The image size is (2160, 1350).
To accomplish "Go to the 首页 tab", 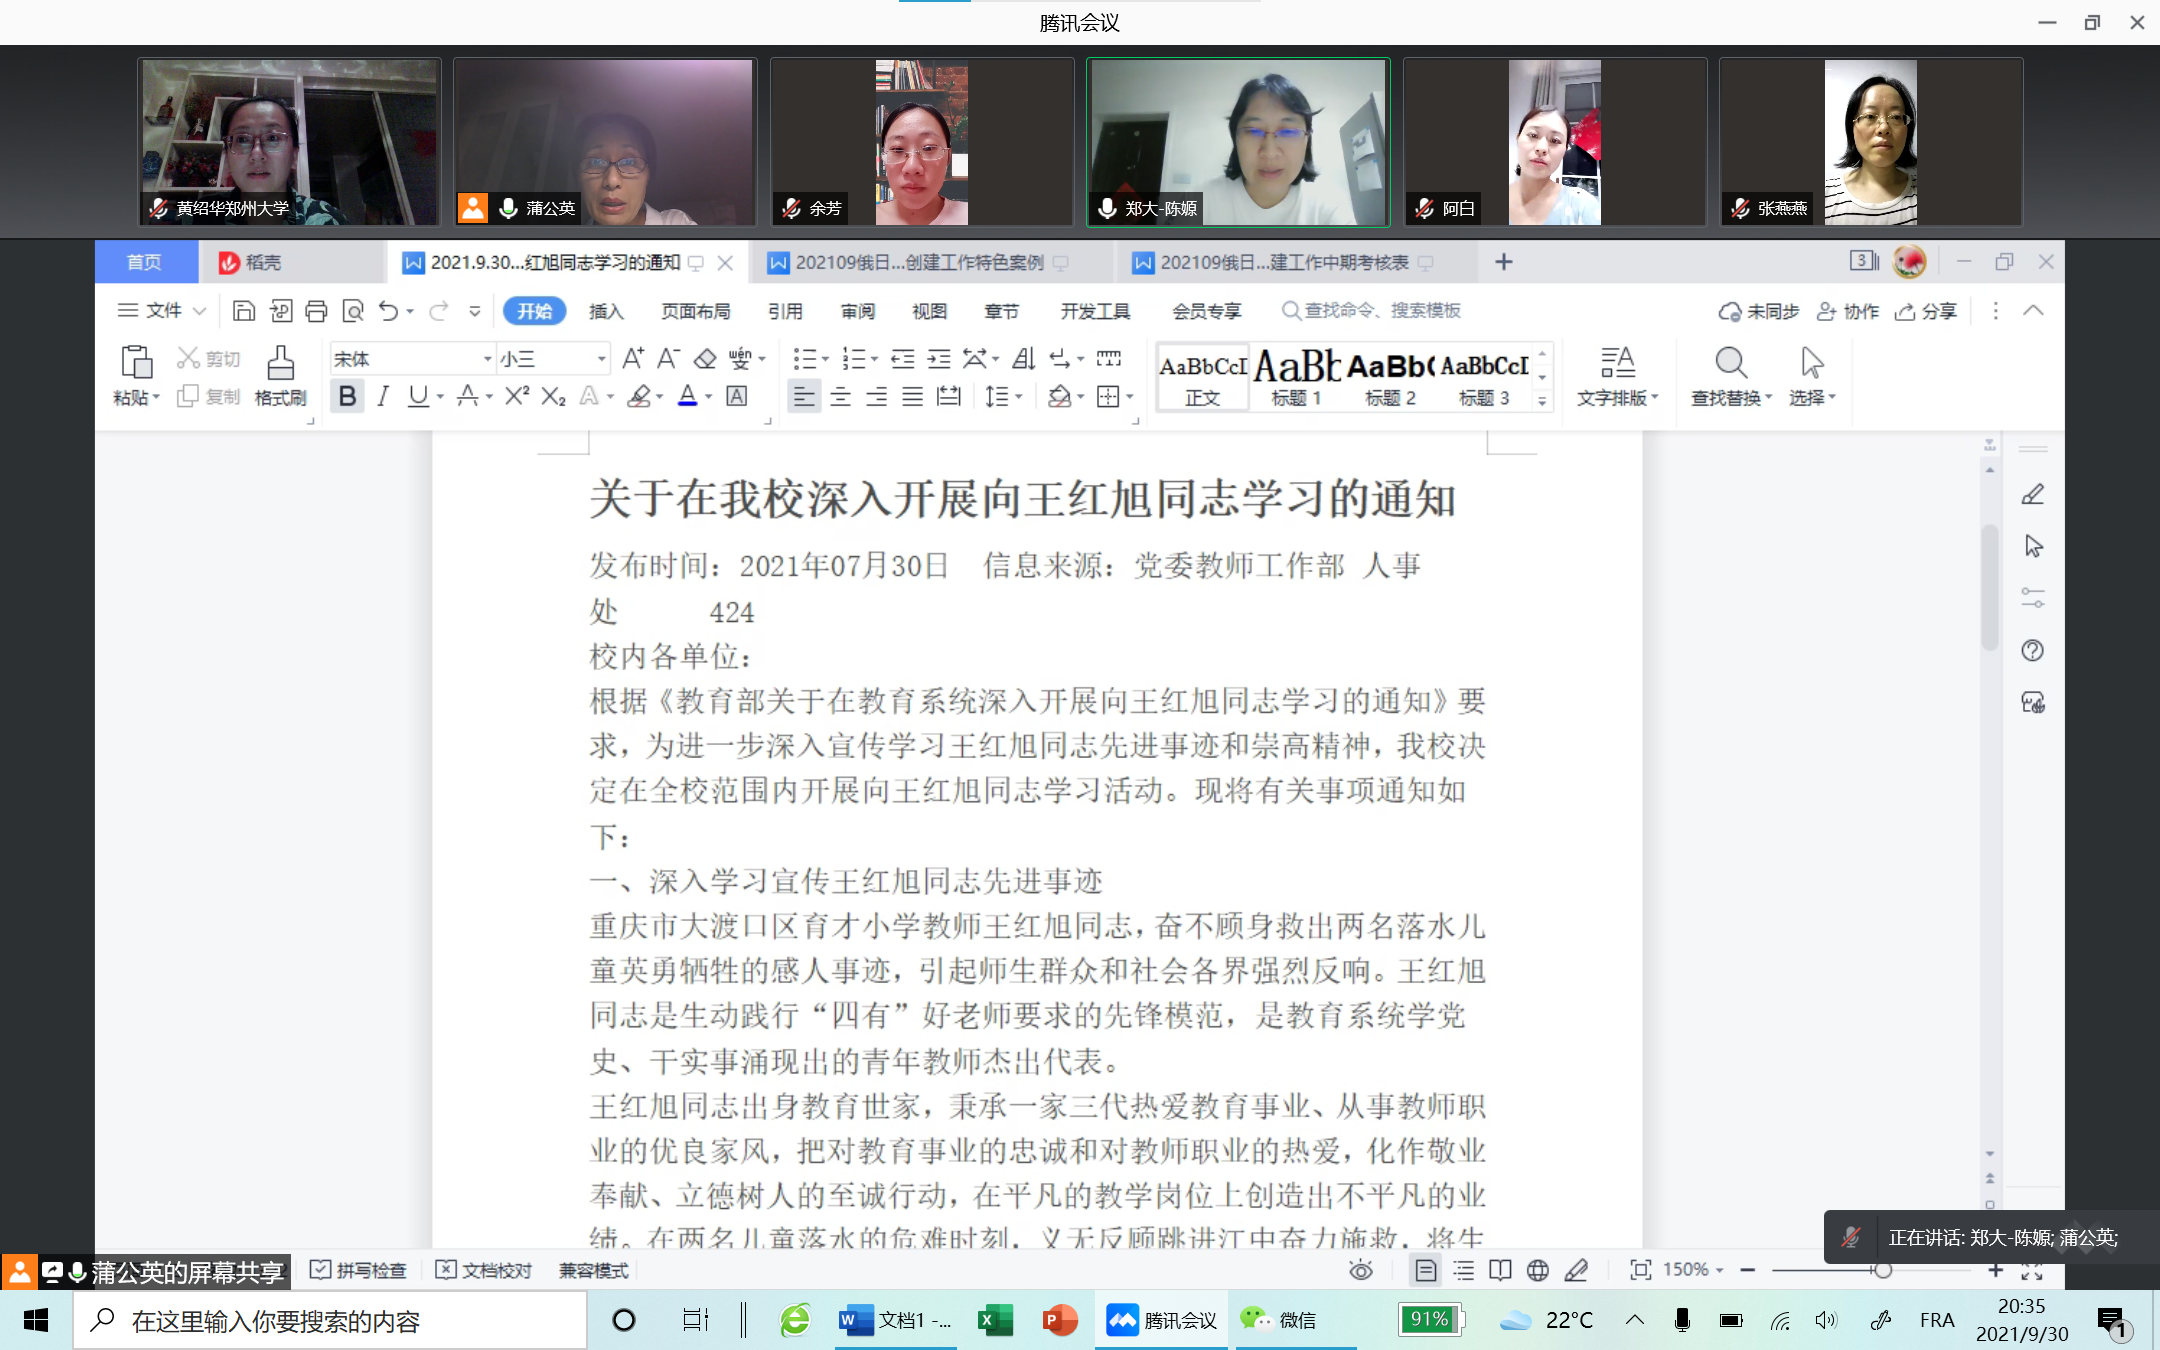I will (x=144, y=262).
